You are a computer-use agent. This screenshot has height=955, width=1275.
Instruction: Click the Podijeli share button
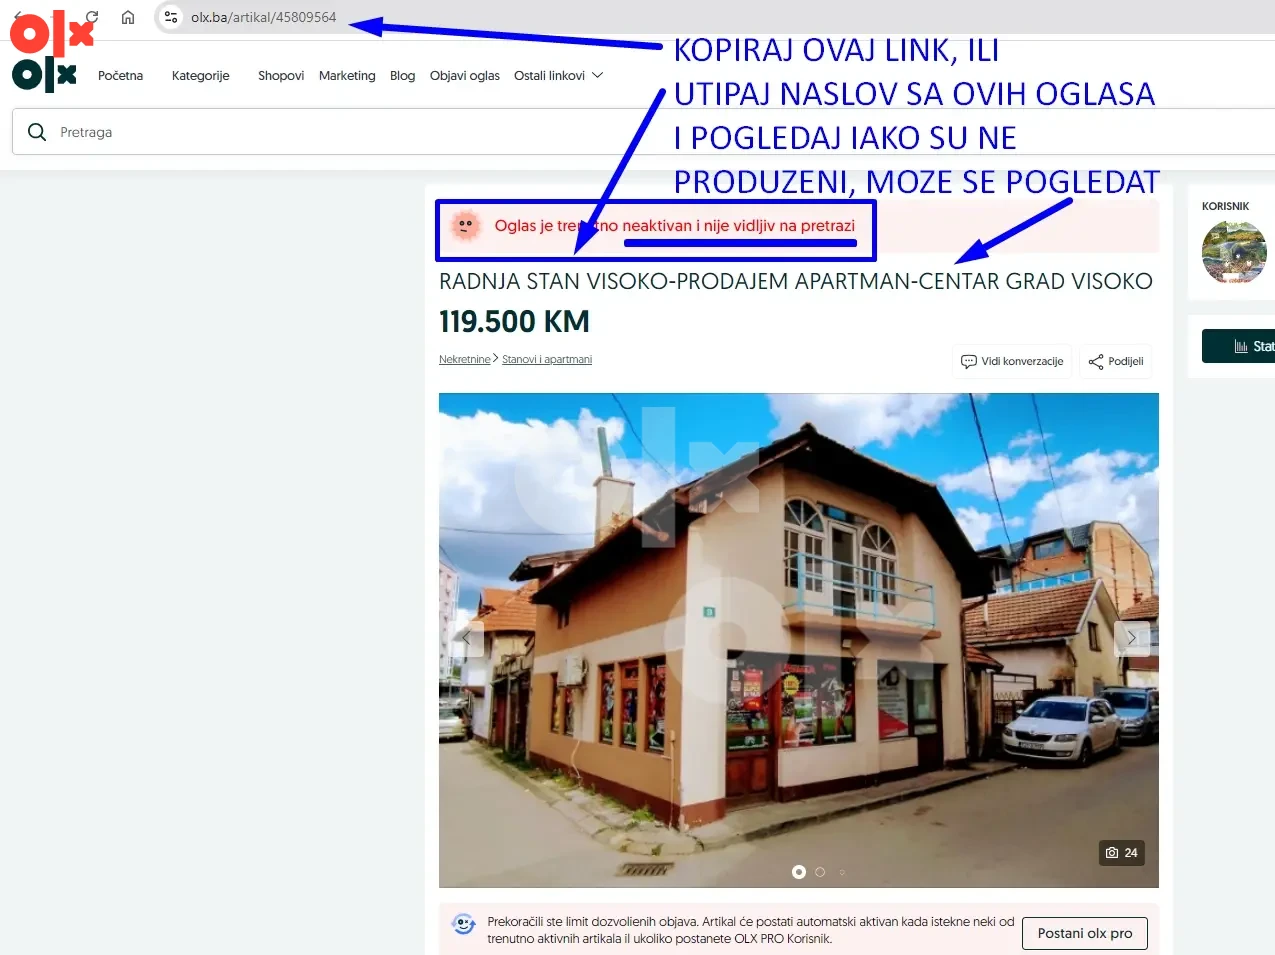(x=1116, y=361)
